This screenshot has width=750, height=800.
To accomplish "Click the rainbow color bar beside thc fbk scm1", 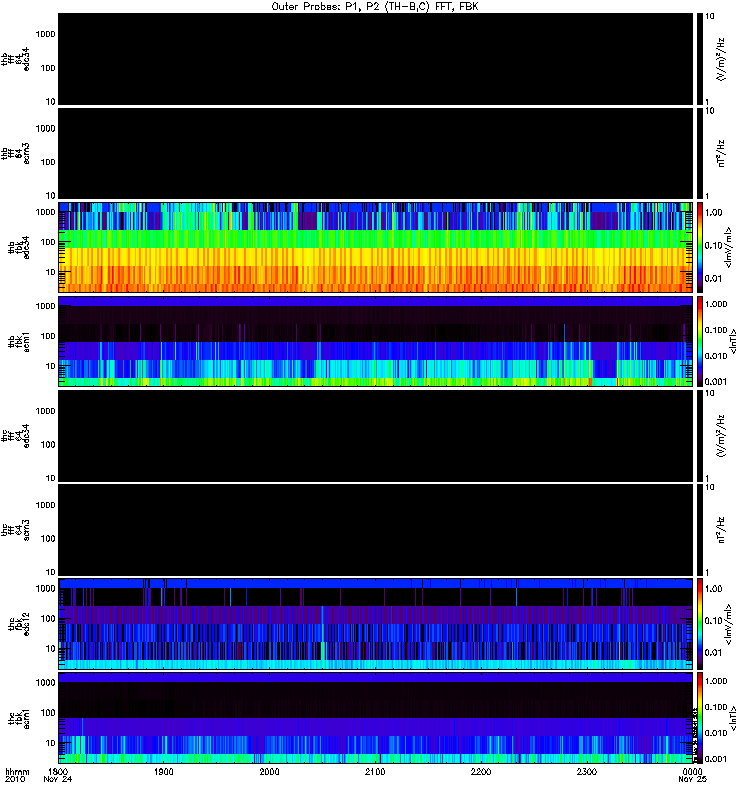I will pos(699,718).
